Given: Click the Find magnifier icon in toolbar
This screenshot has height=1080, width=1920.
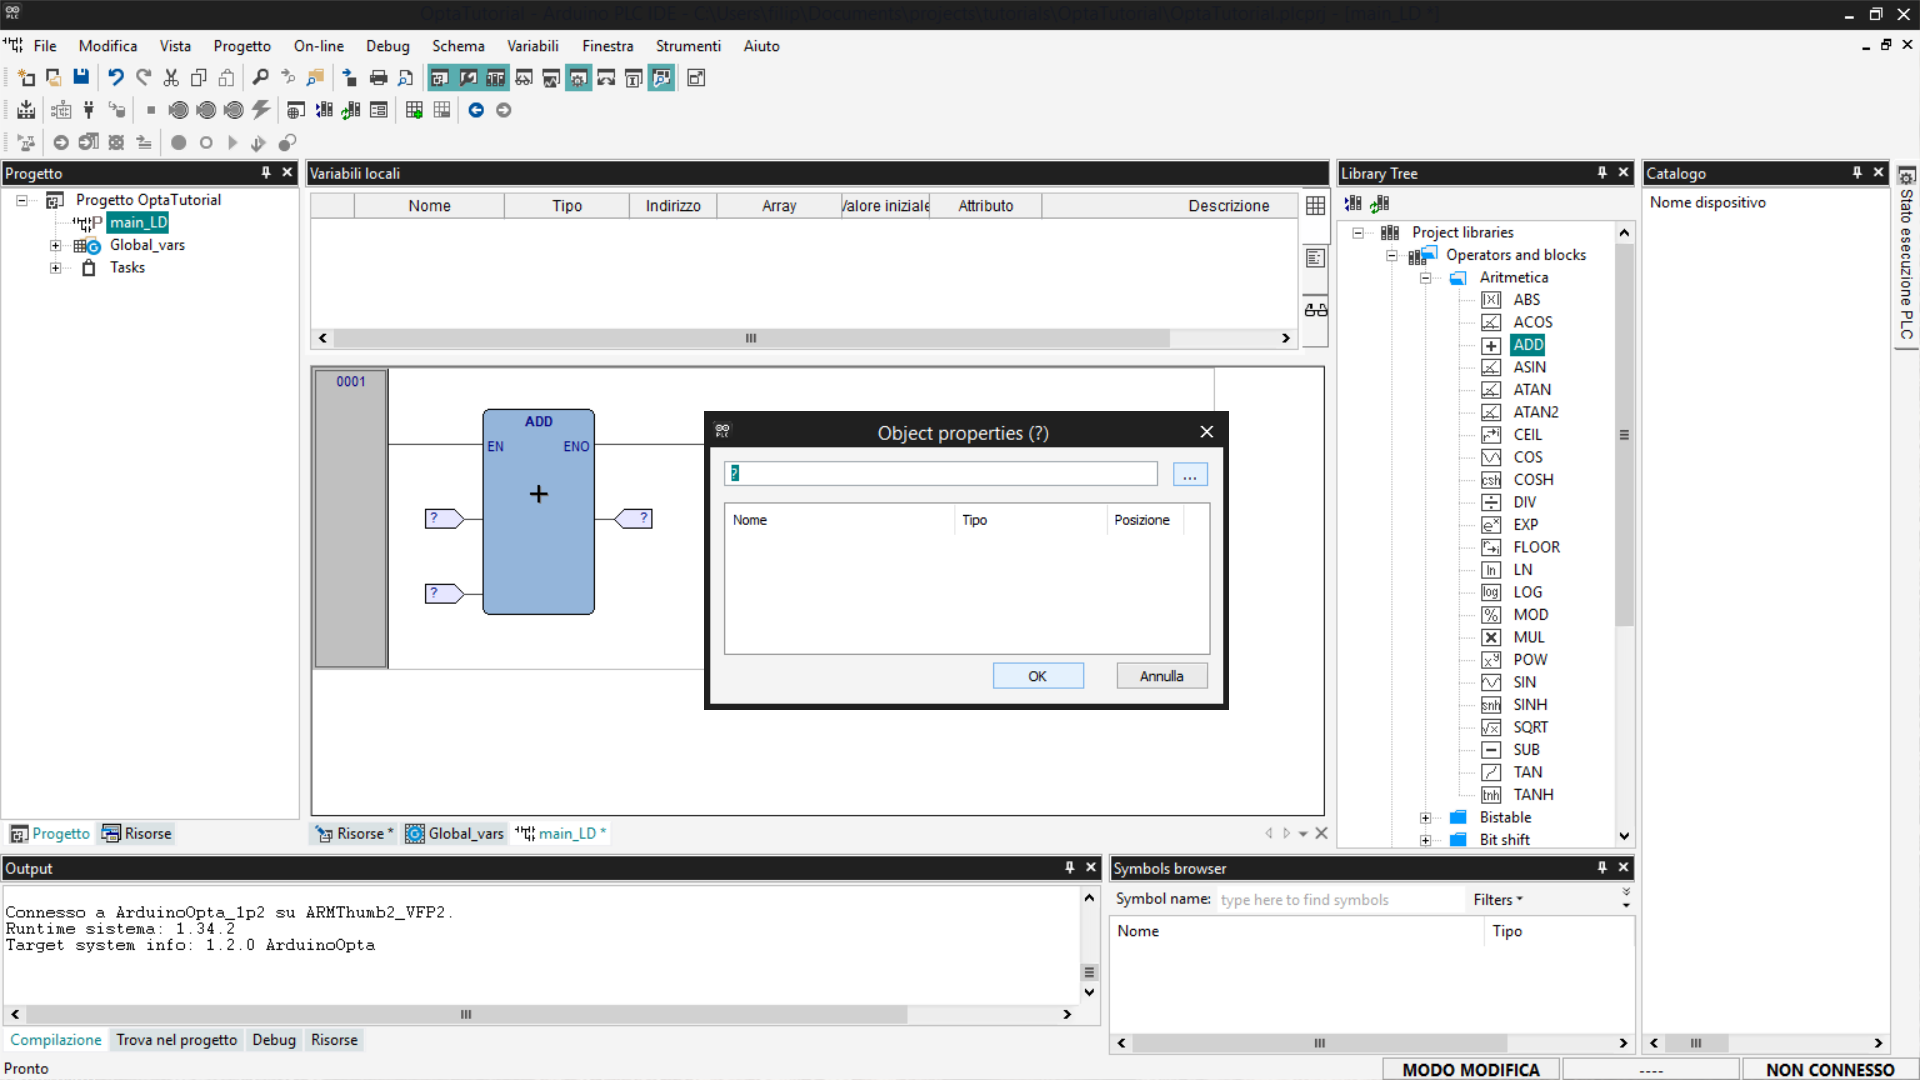Looking at the screenshot, I should (260, 77).
